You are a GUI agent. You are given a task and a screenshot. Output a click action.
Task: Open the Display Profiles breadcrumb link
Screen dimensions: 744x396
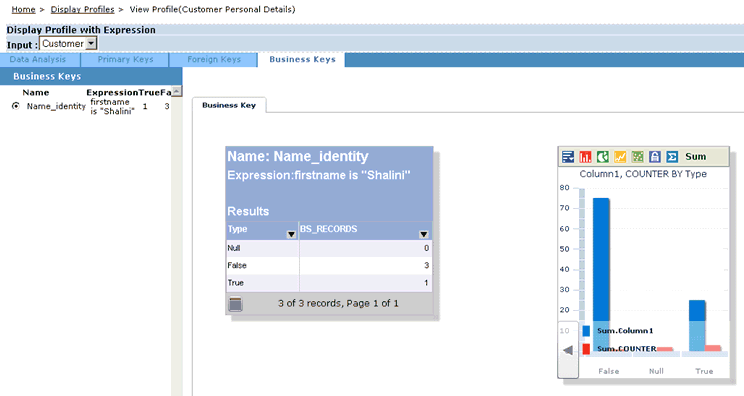[x=83, y=9]
